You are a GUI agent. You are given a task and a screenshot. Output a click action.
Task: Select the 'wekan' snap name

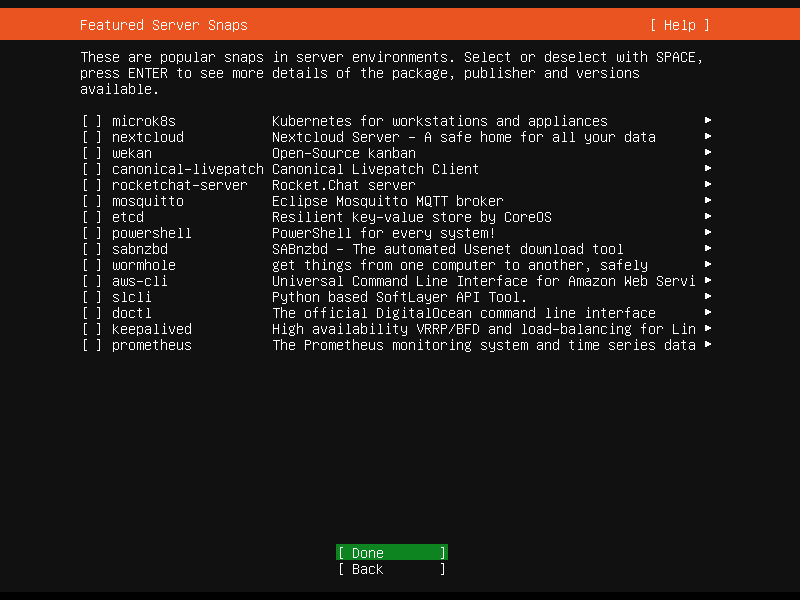point(132,154)
